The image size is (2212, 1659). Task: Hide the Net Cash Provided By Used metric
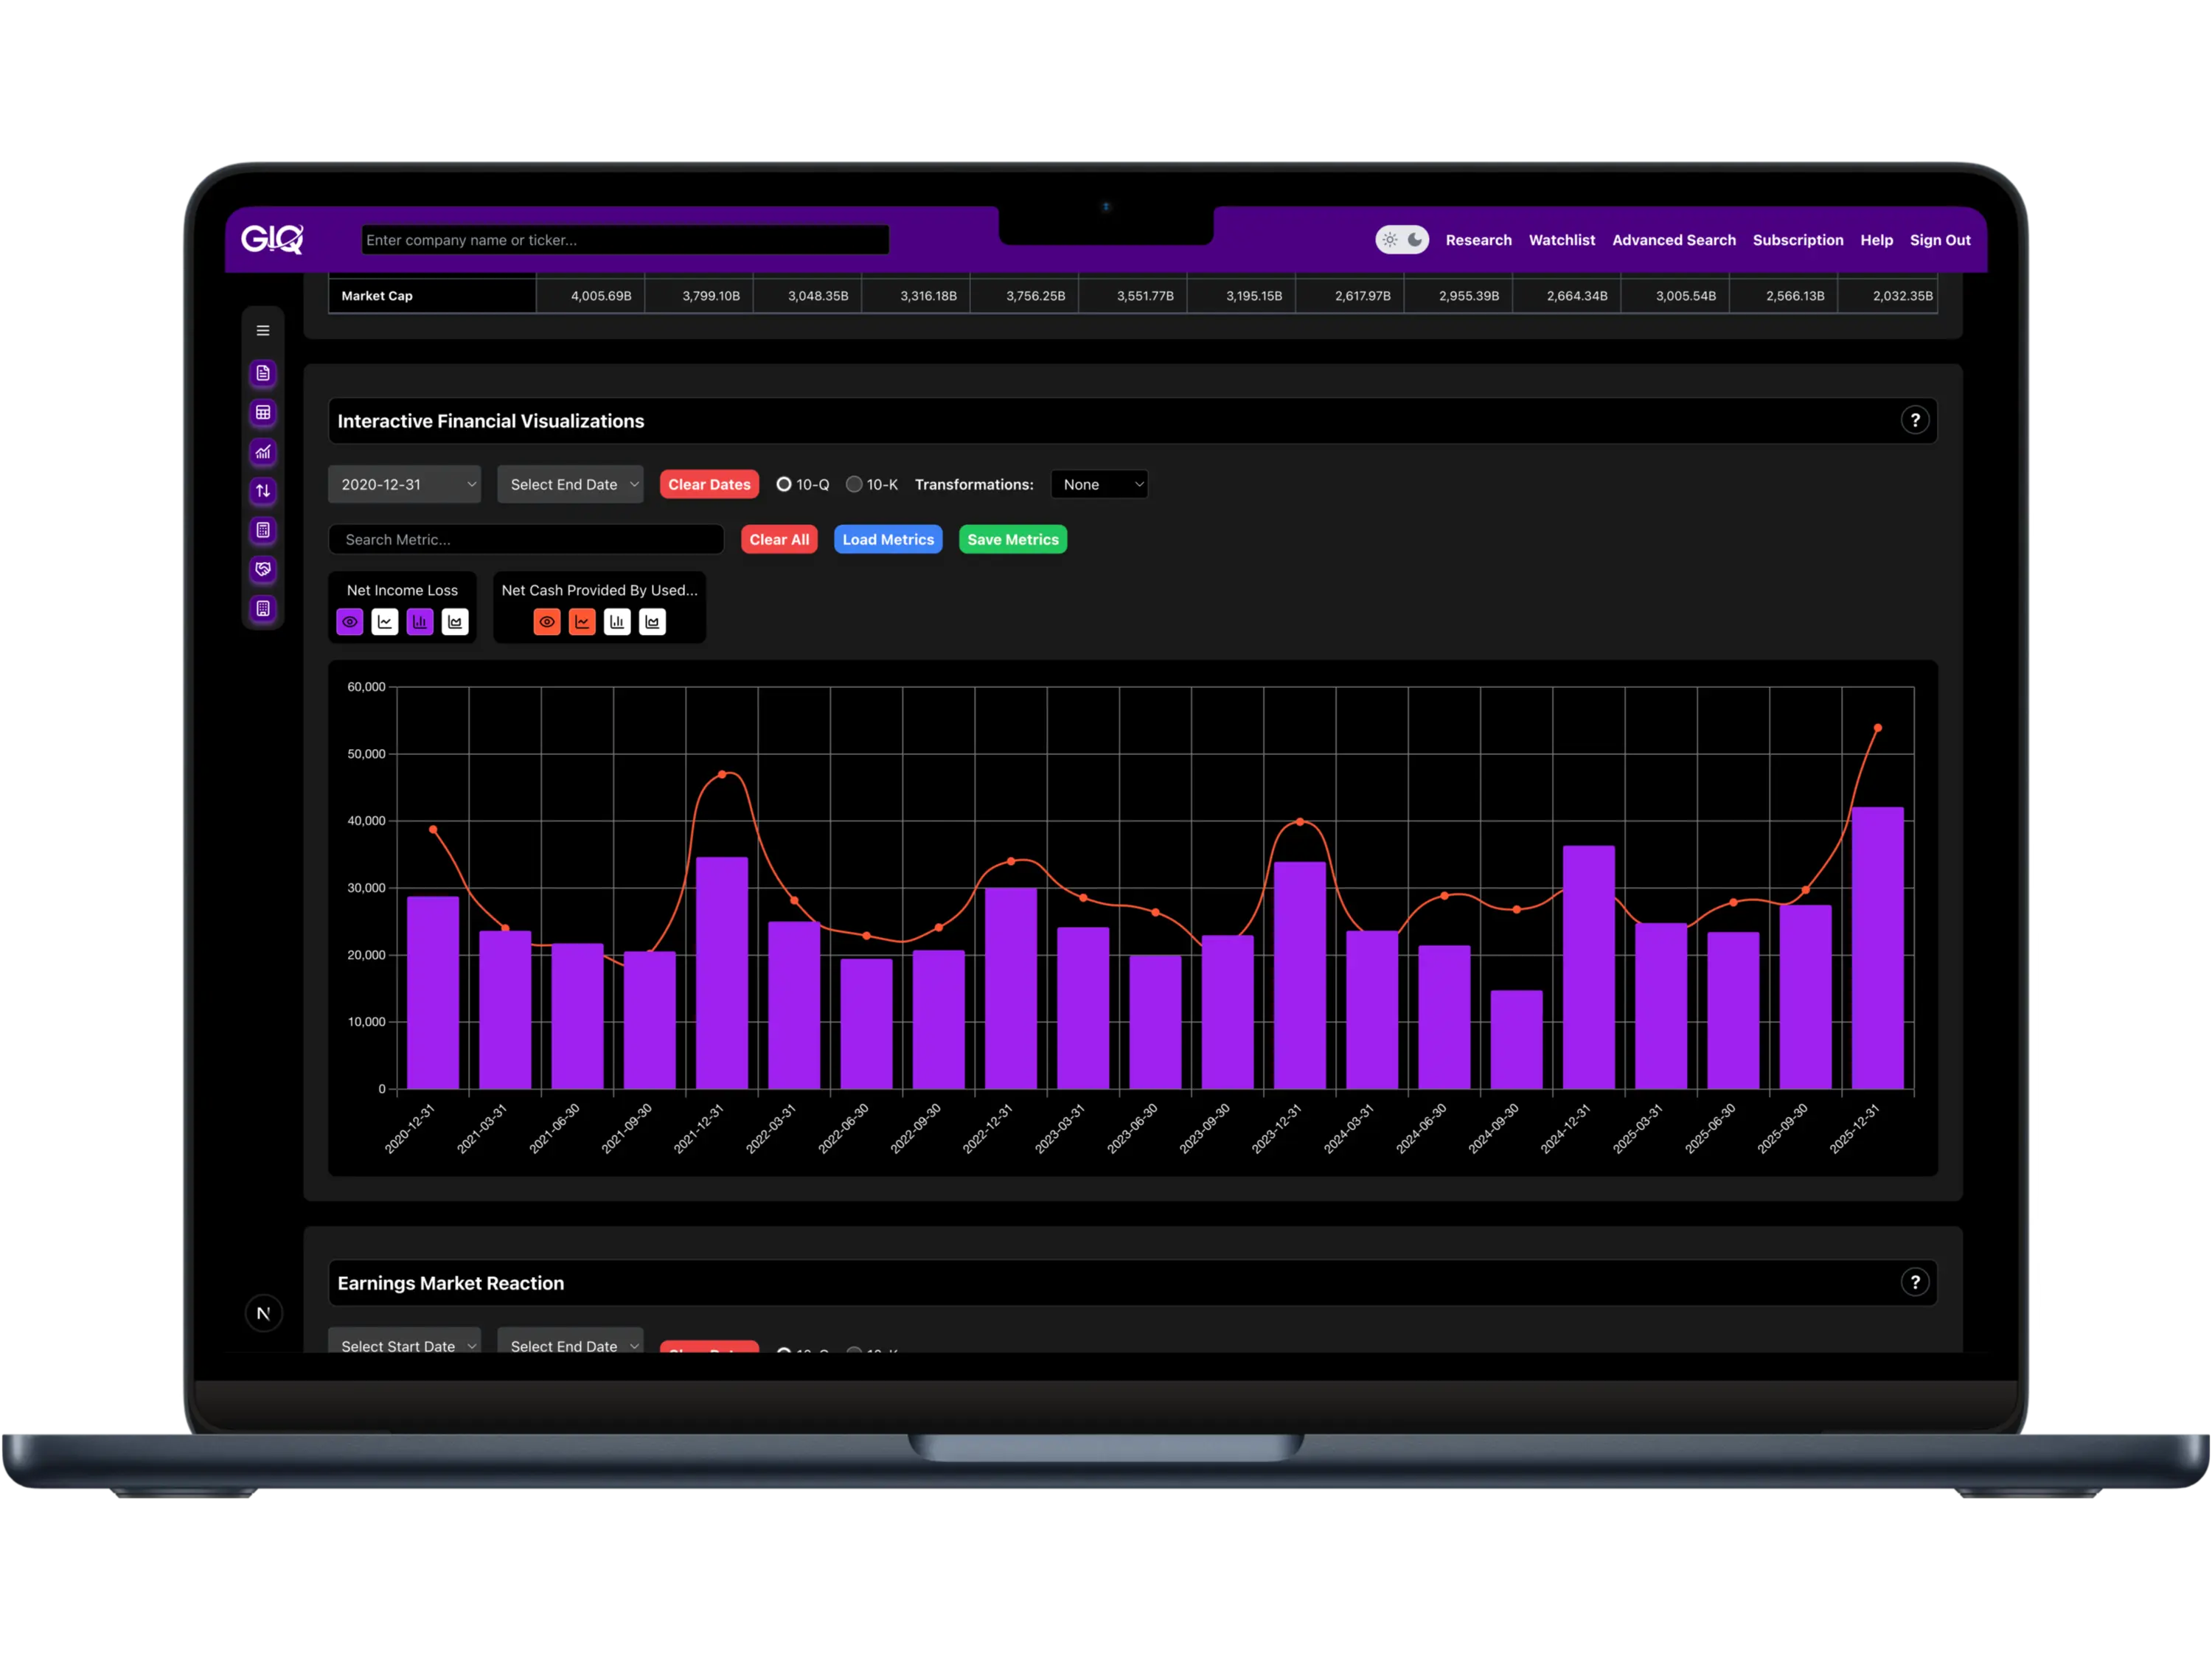tap(547, 621)
